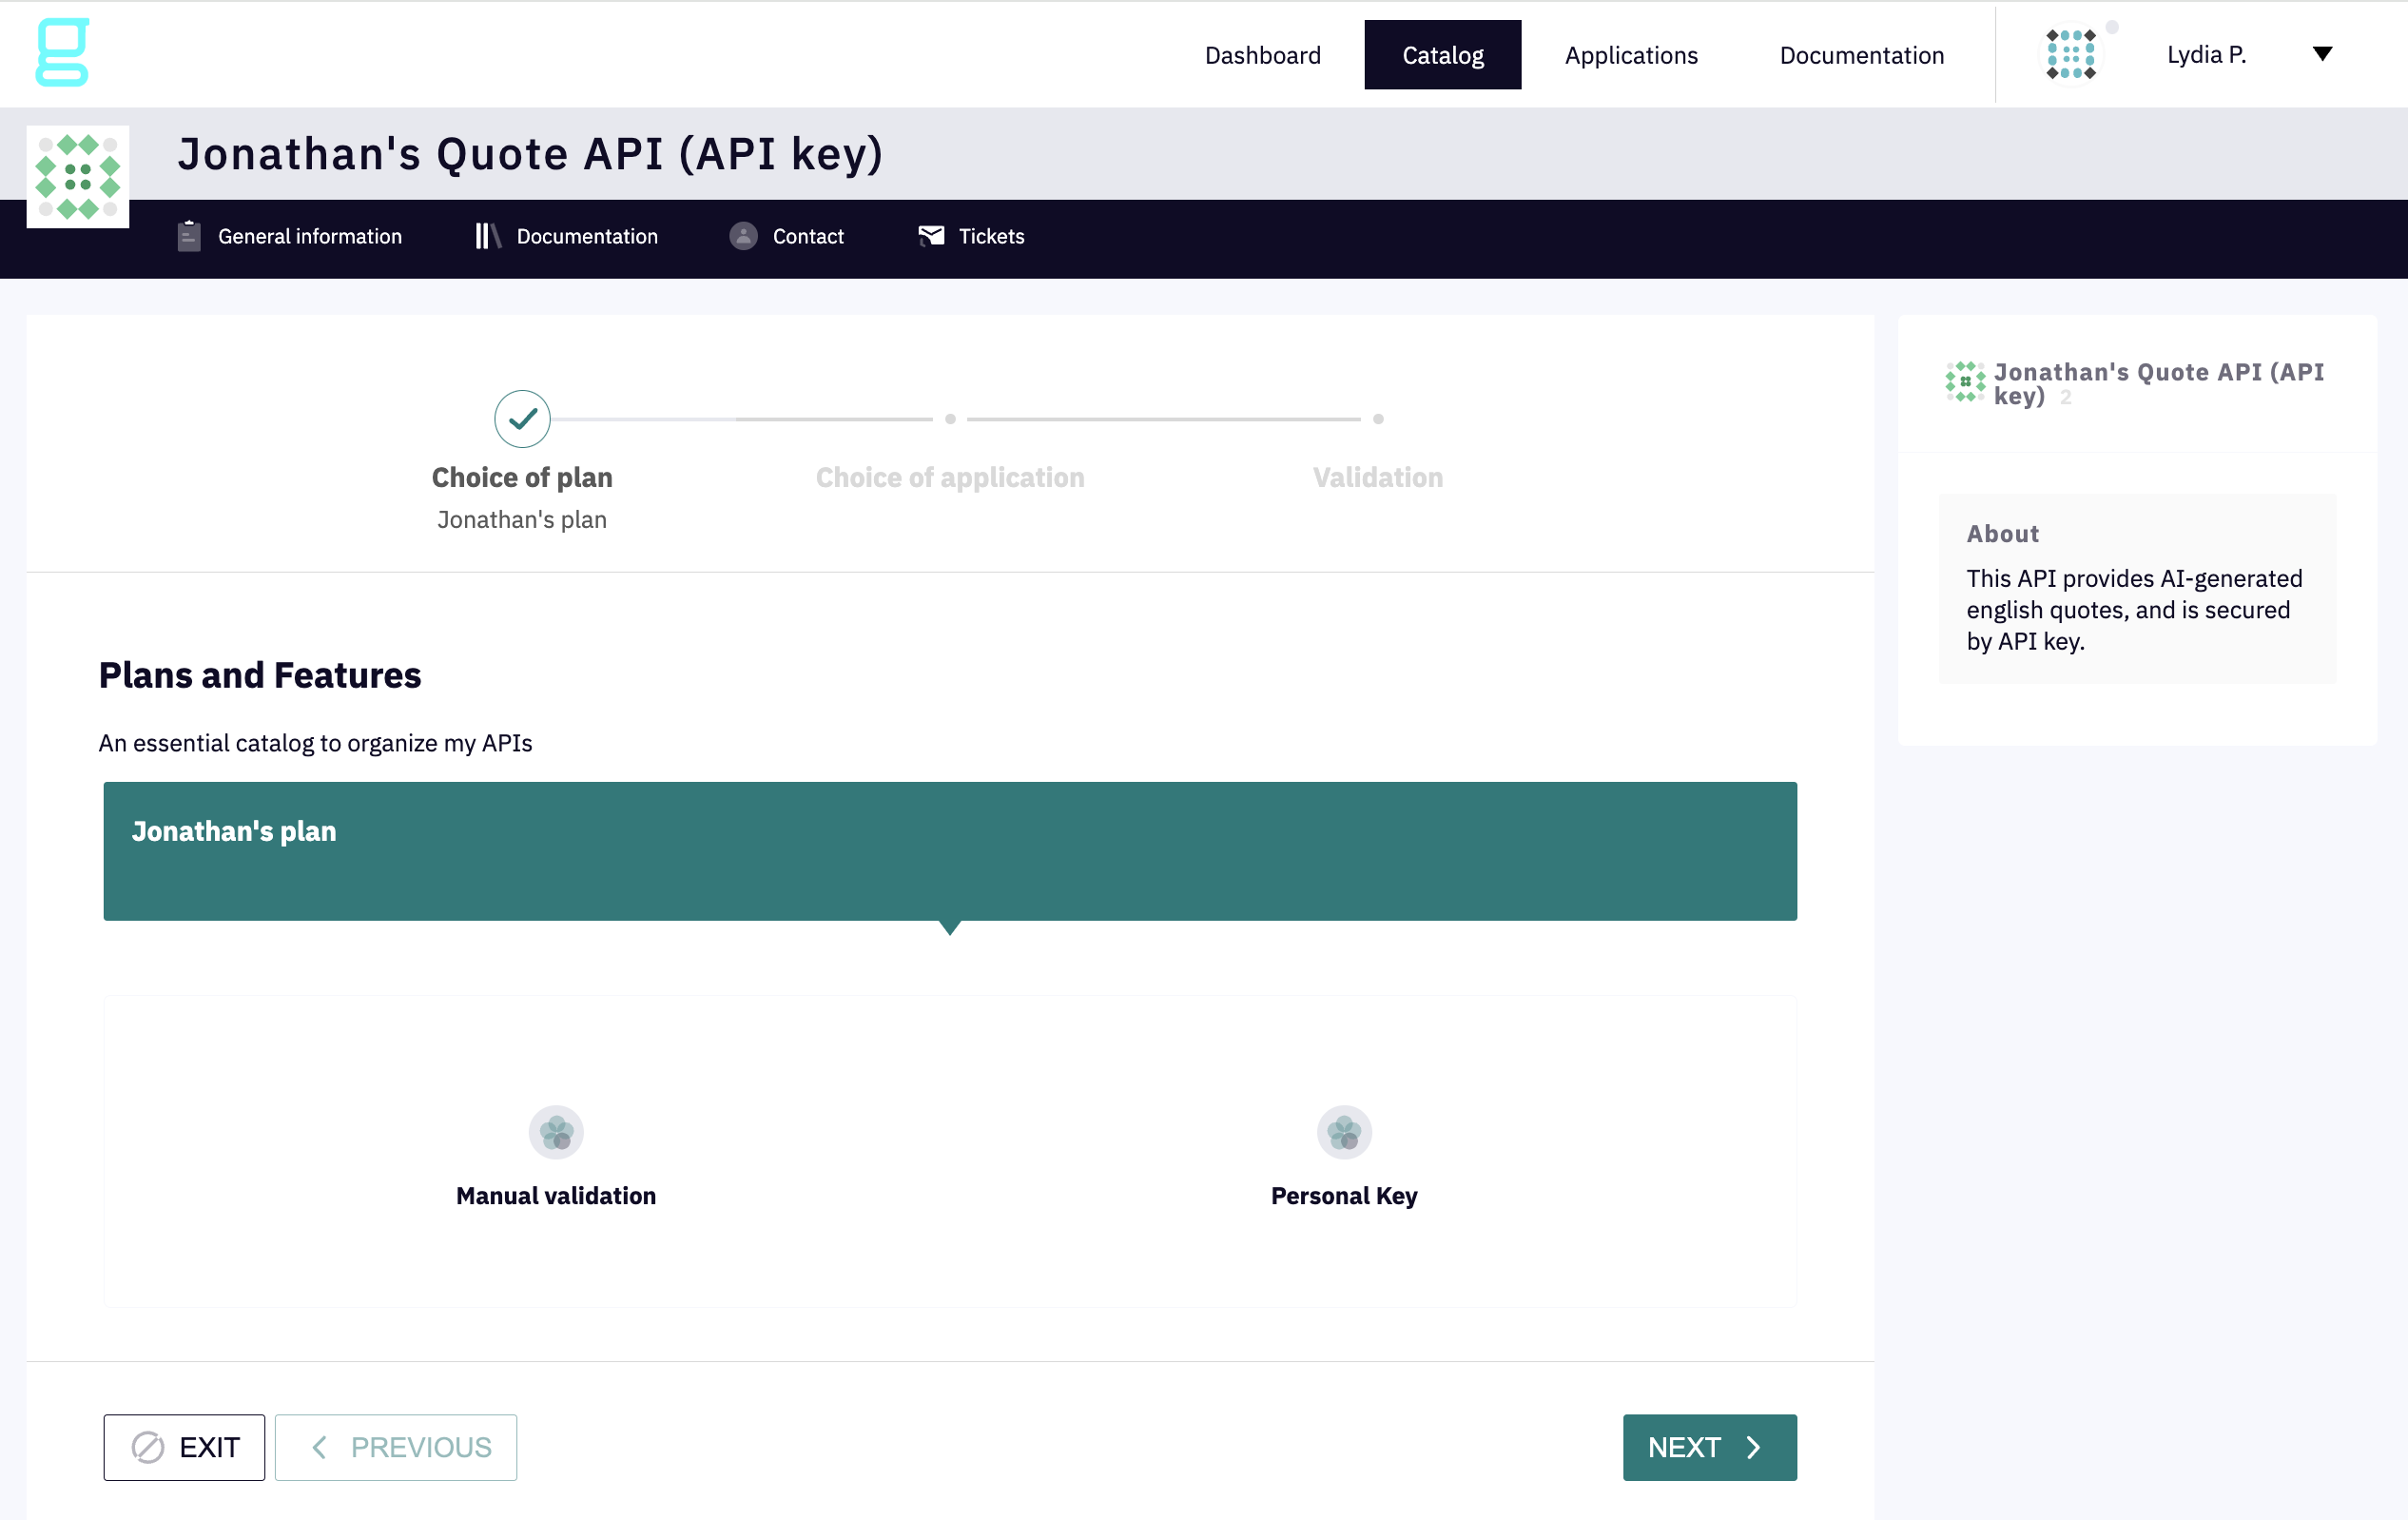Click the Personal Key feature icon
Viewport: 2408px width, 1520px height.
[1344, 1132]
